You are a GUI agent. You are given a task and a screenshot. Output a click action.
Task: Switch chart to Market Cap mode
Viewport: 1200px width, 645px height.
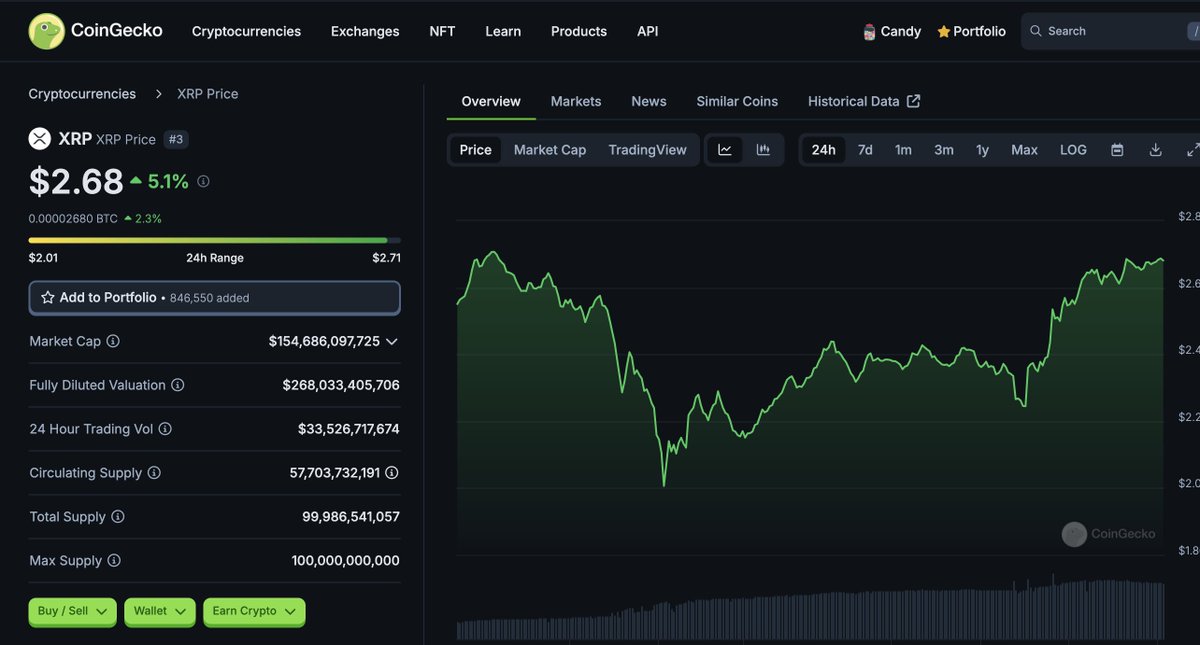[549, 149]
